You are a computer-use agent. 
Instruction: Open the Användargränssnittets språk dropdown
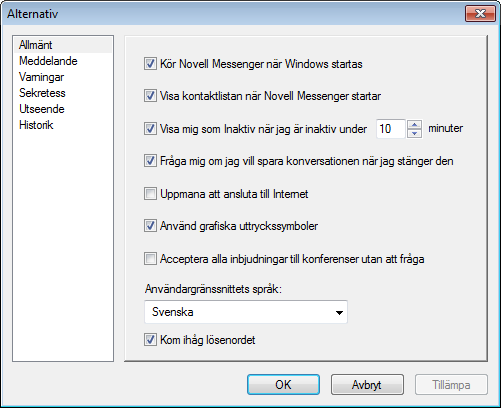pyautogui.click(x=246, y=312)
